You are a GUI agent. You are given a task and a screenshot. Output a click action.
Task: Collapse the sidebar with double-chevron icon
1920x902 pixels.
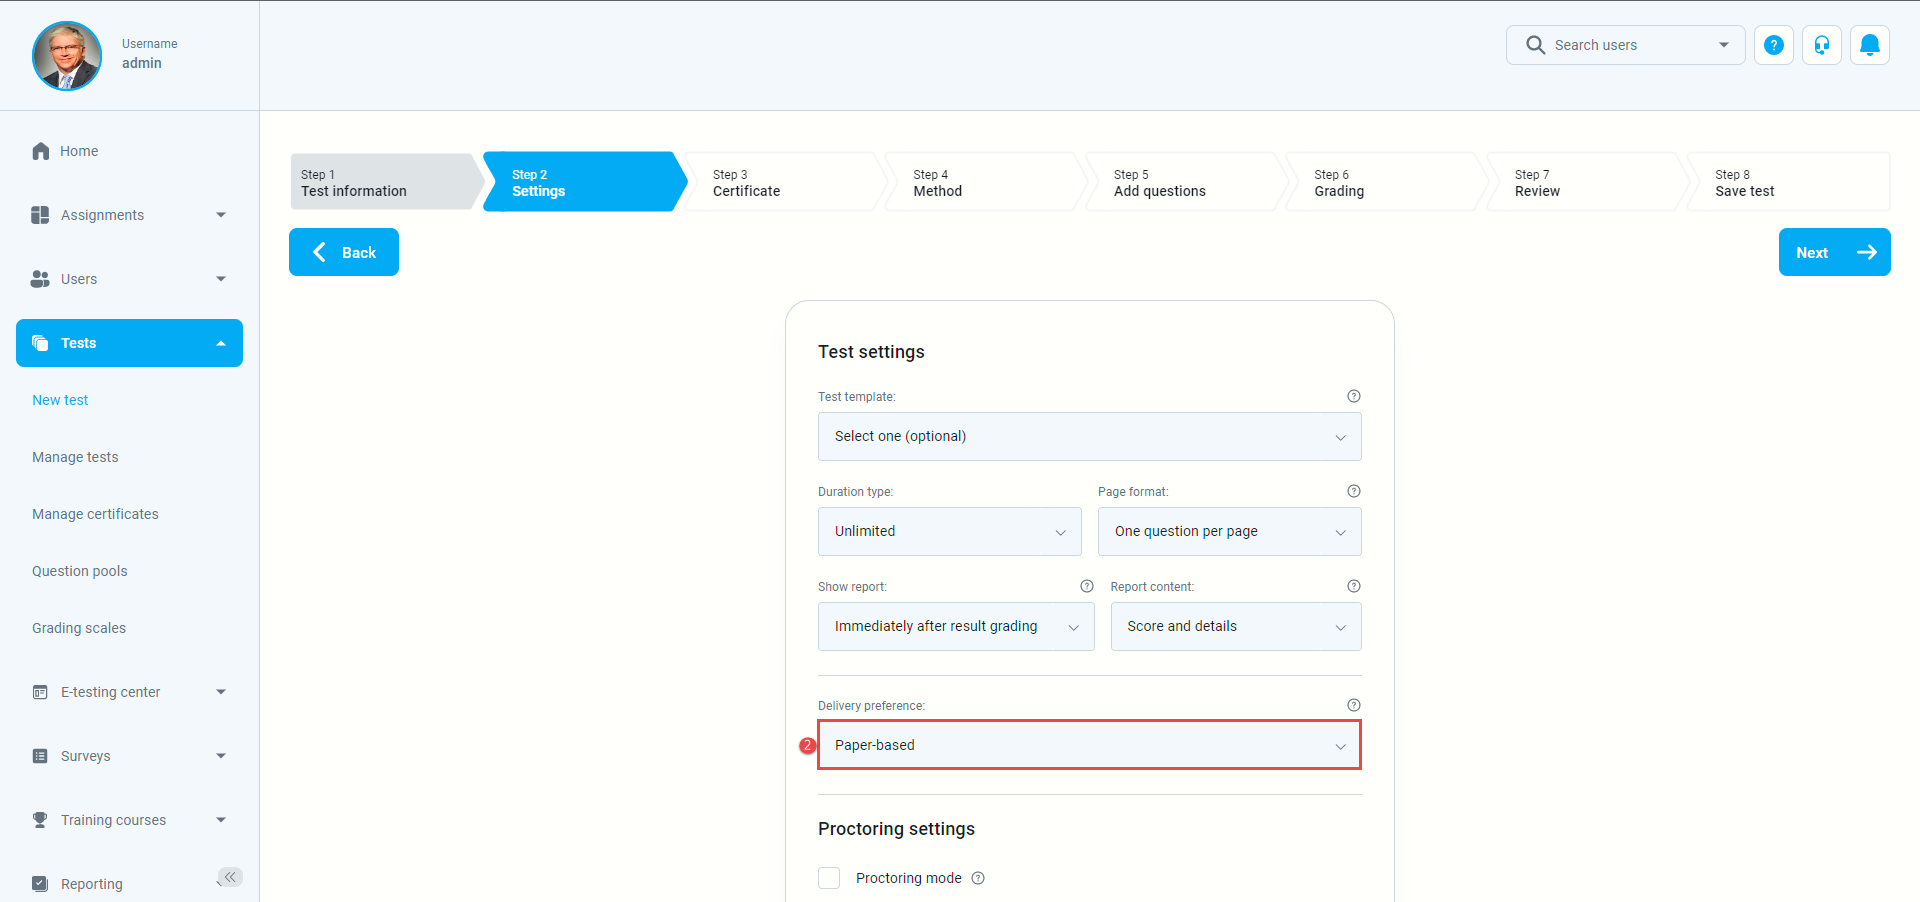click(230, 877)
